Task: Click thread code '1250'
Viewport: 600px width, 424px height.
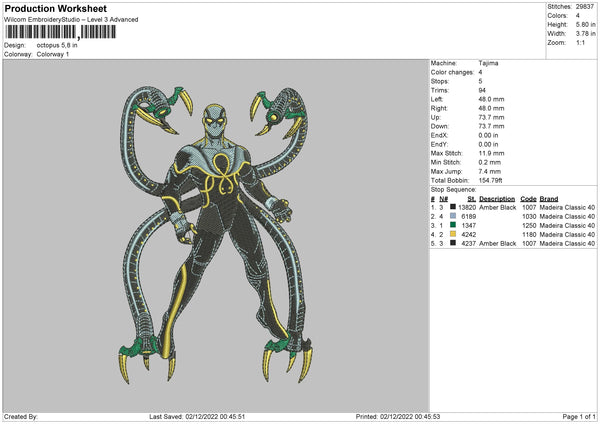Action: (529, 226)
